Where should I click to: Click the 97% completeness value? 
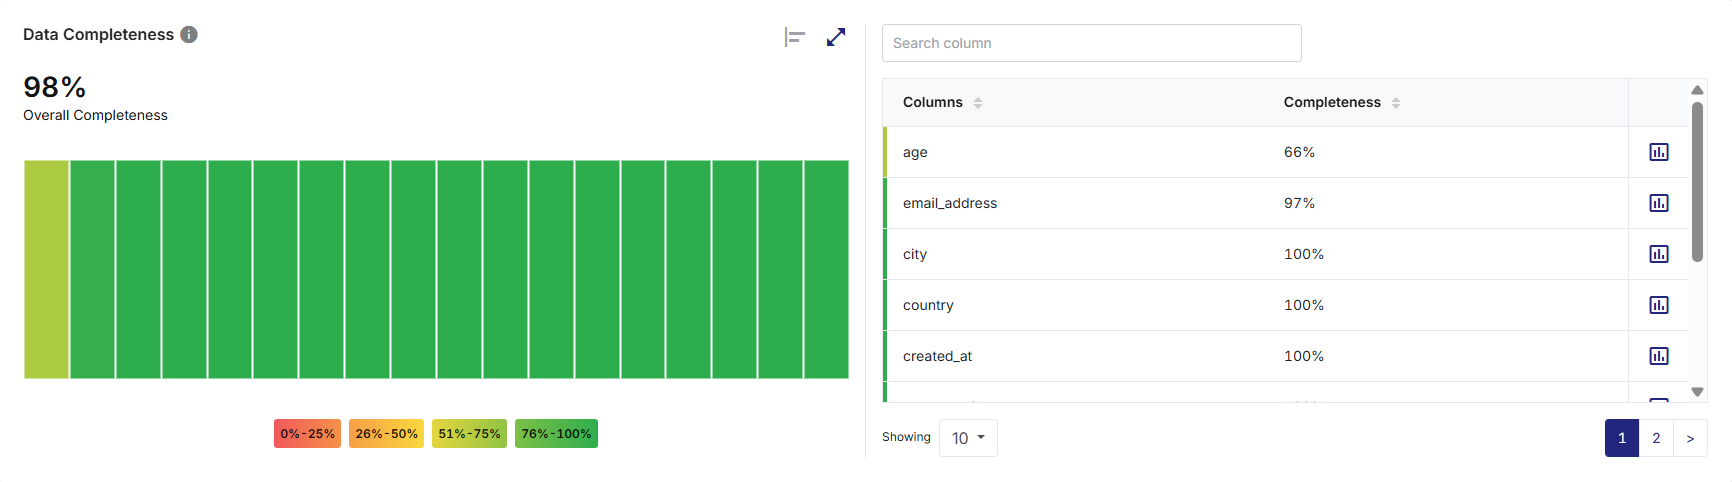[1299, 203]
